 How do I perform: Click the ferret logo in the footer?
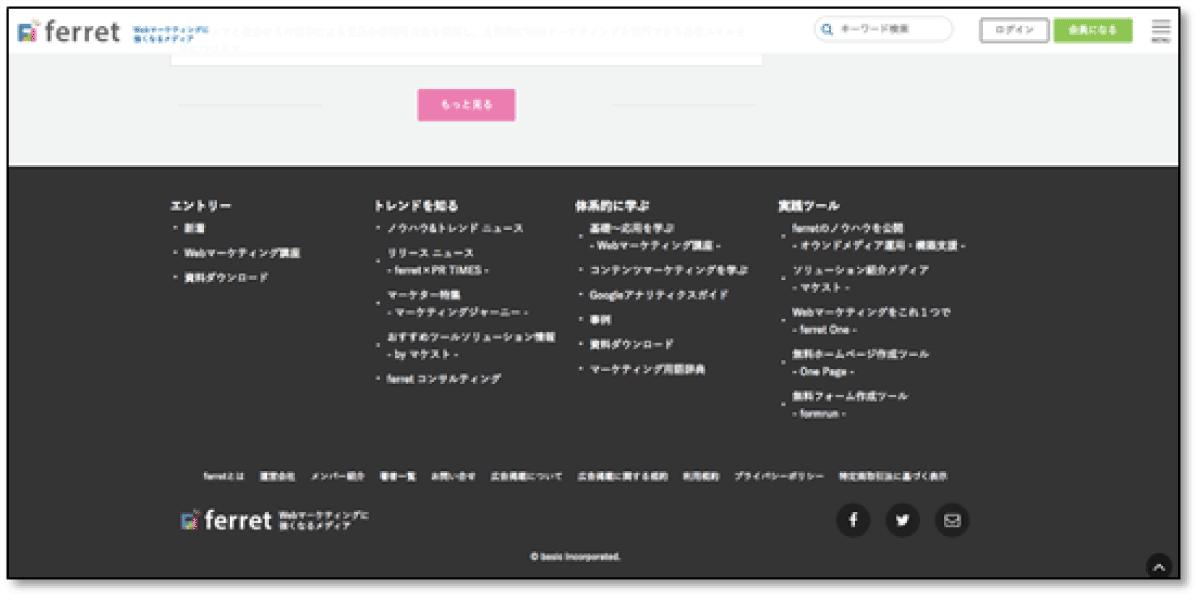tap(226, 520)
